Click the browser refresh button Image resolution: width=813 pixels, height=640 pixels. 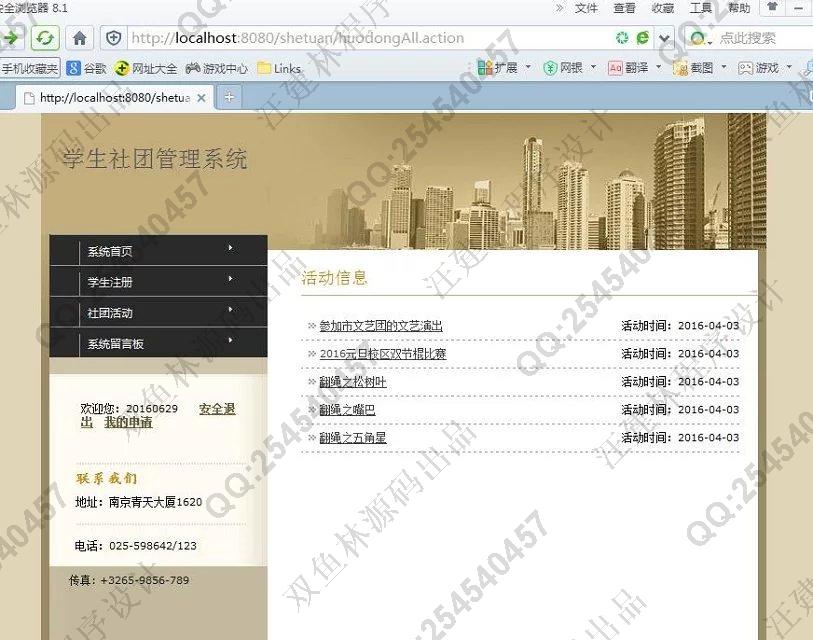[45, 38]
